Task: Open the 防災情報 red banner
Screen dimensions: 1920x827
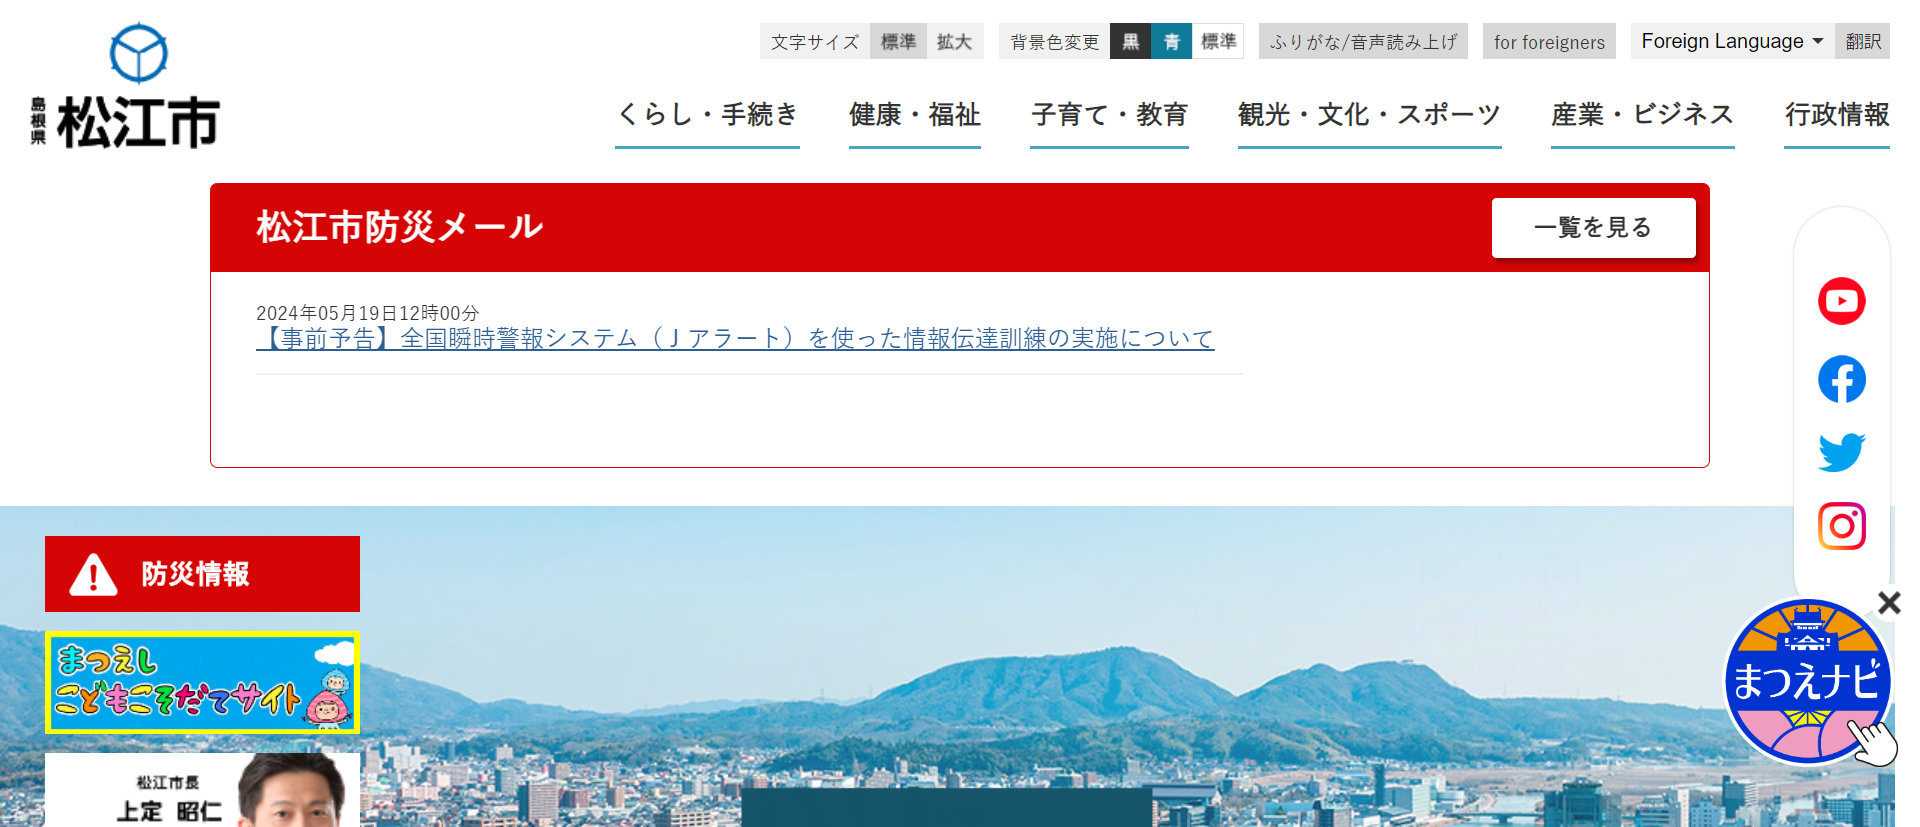Action: tap(202, 574)
